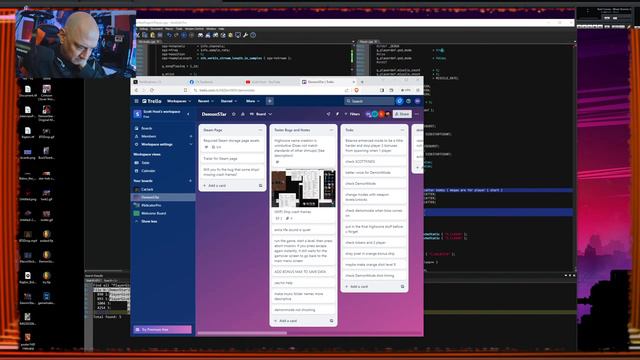Open the Calendar workspace view

coord(148,171)
